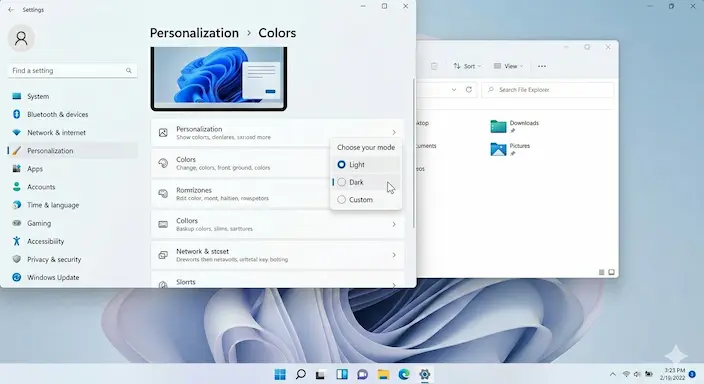Open the notification badge in the taskbar

coord(692,374)
